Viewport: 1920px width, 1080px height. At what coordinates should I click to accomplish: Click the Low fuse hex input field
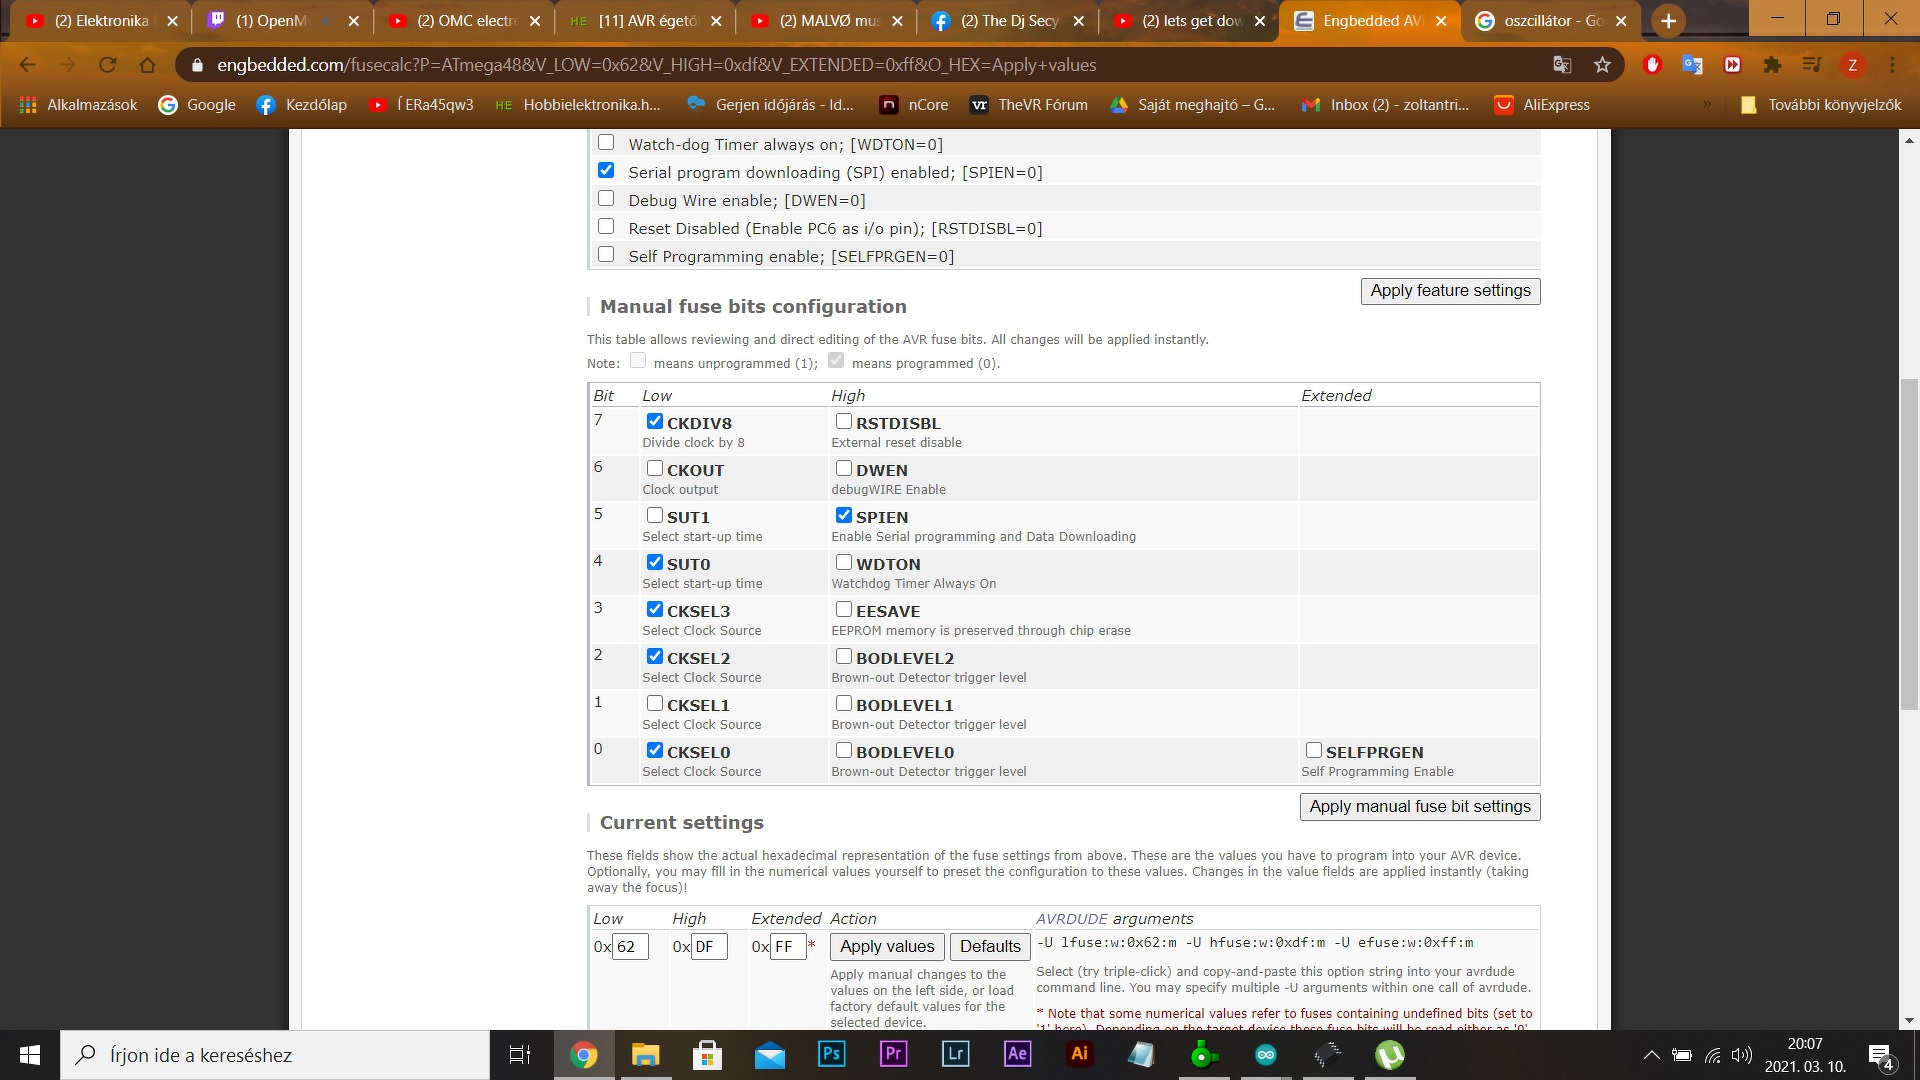pyautogui.click(x=630, y=946)
